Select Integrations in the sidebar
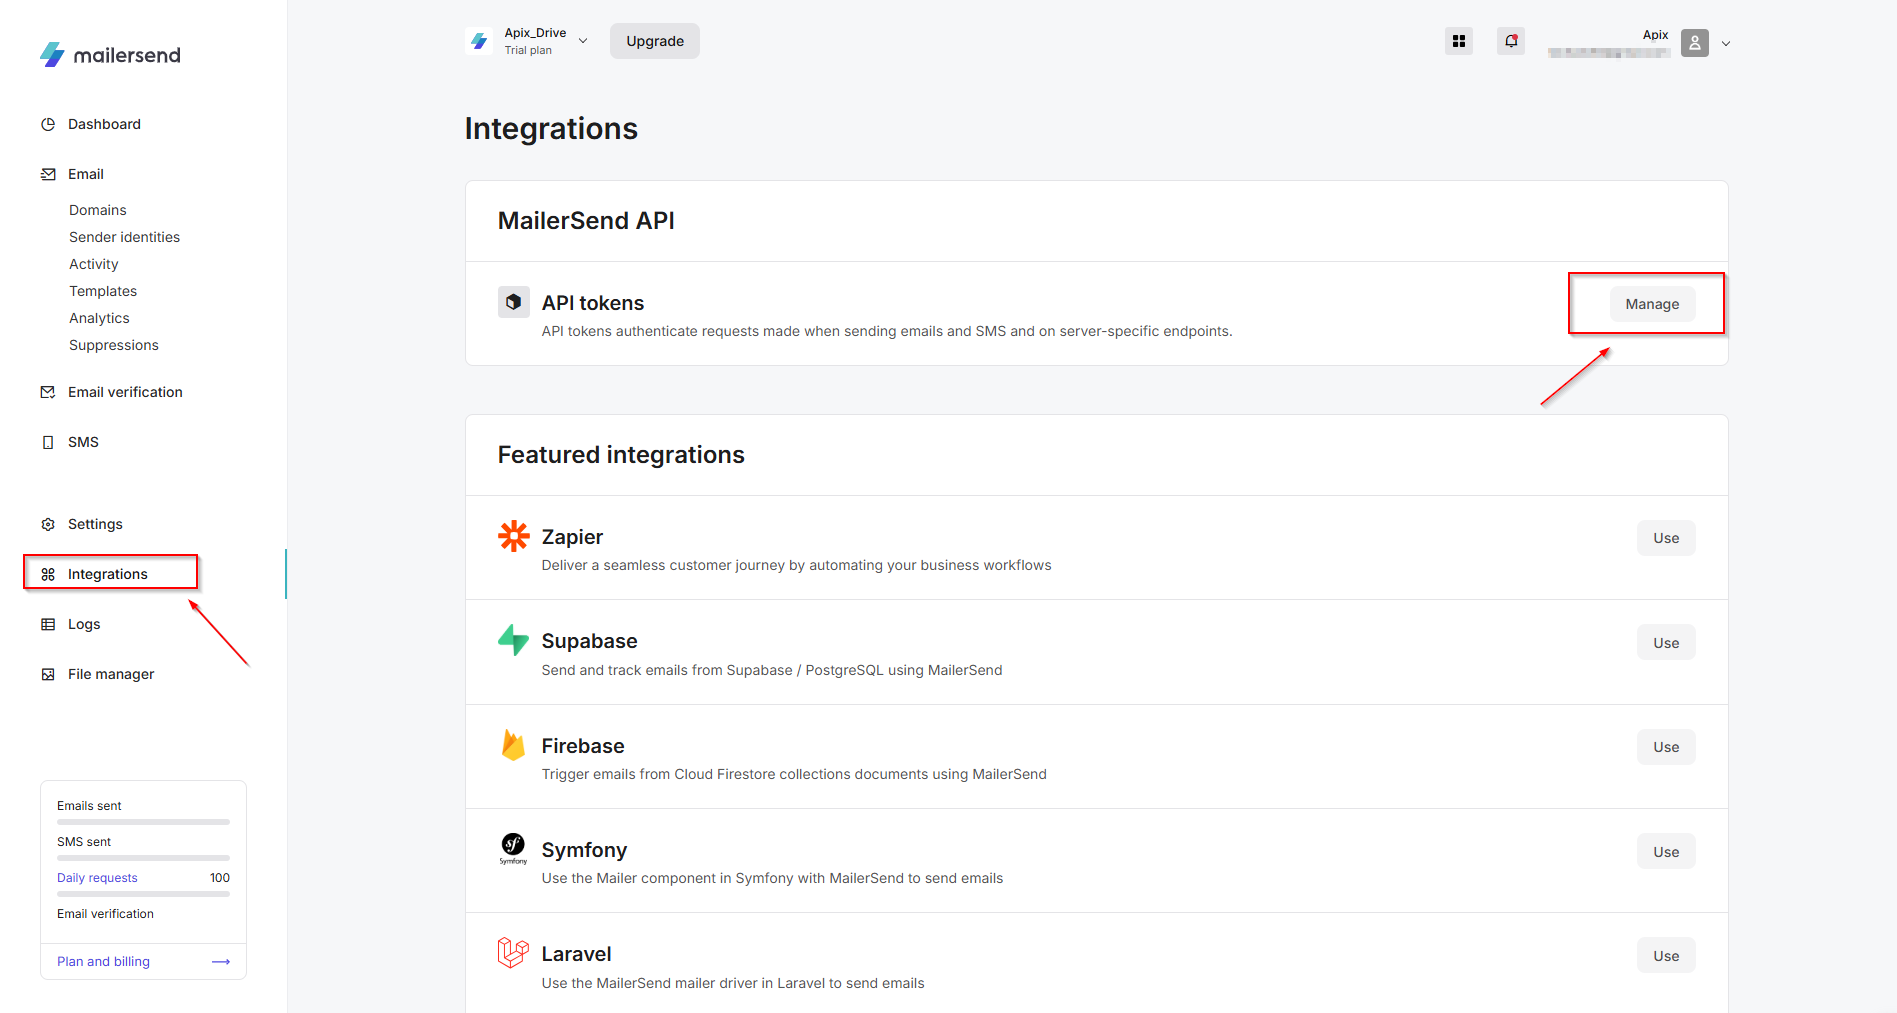The width and height of the screenshot is (1897, 1013). [108, 574]
